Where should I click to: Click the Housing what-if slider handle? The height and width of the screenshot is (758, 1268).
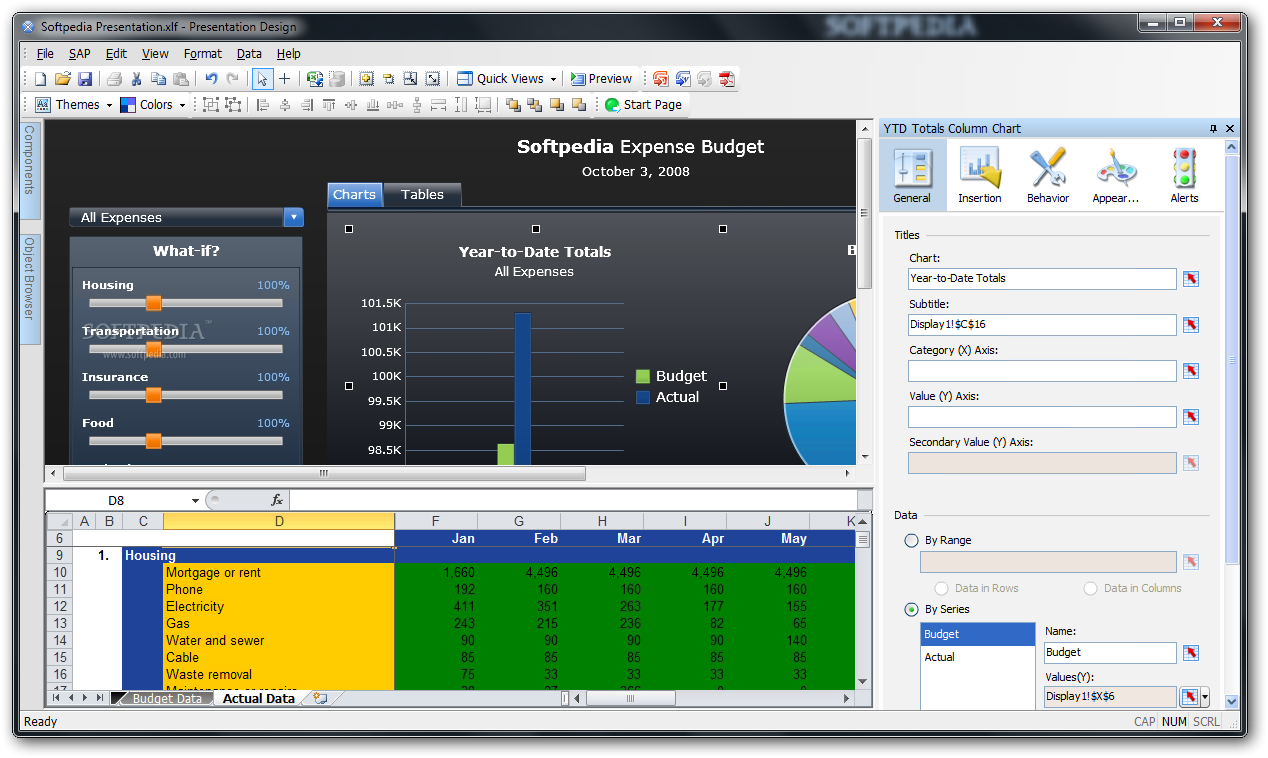click(153, 303)
